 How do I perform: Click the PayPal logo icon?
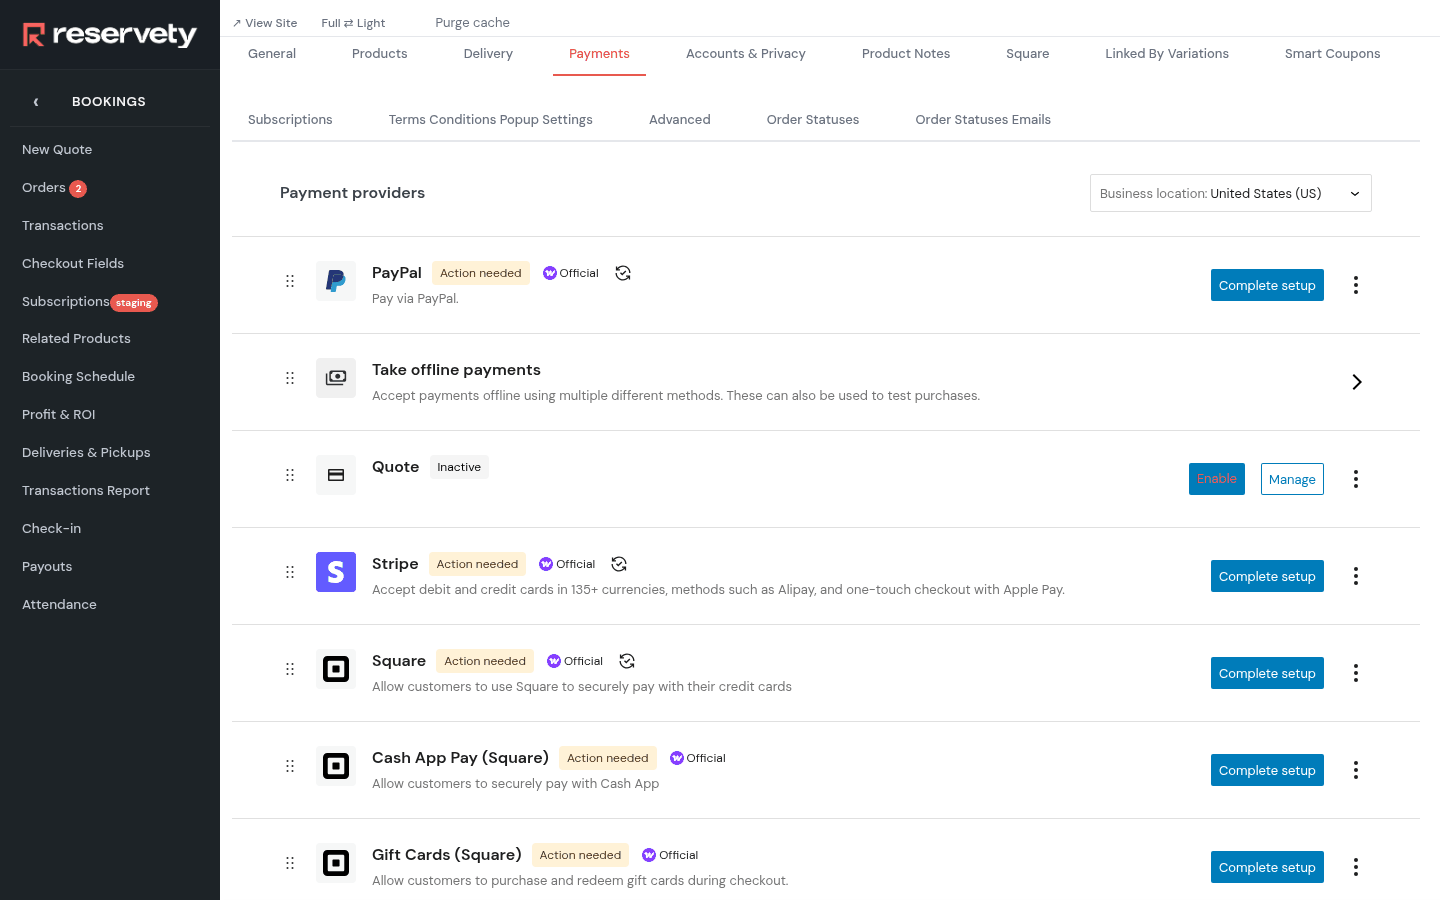(336, 281)
